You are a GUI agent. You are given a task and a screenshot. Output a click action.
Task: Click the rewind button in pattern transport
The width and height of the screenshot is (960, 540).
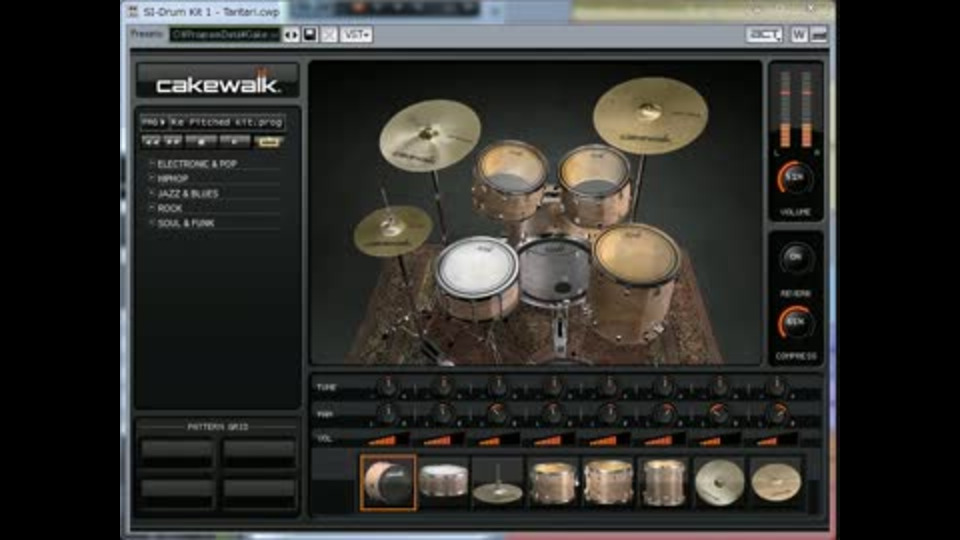click(151, 141)
